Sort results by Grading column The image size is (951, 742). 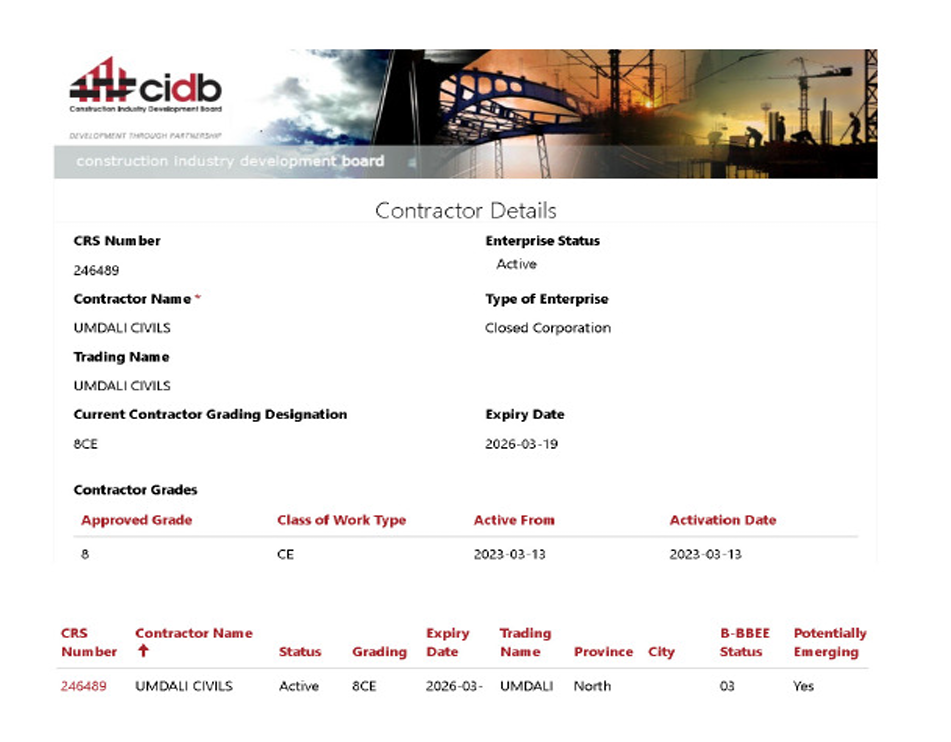pyautogui.click(x=379, y=652)
